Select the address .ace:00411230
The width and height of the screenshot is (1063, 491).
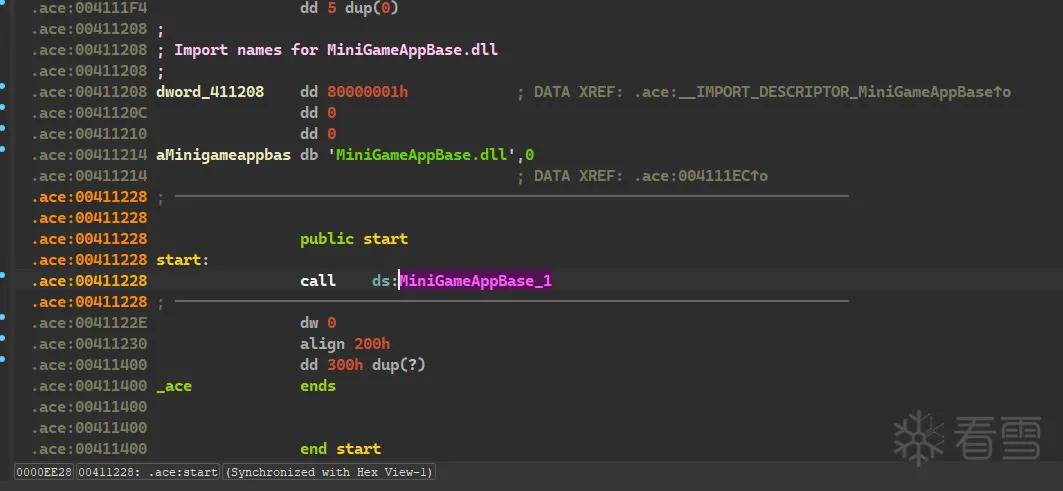click(x=89, y=344)
